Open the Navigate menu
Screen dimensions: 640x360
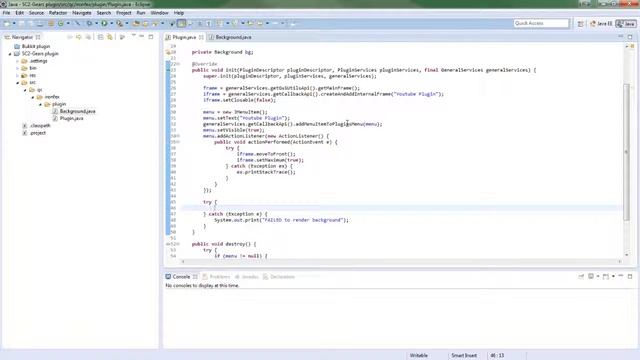pos(82,13)
